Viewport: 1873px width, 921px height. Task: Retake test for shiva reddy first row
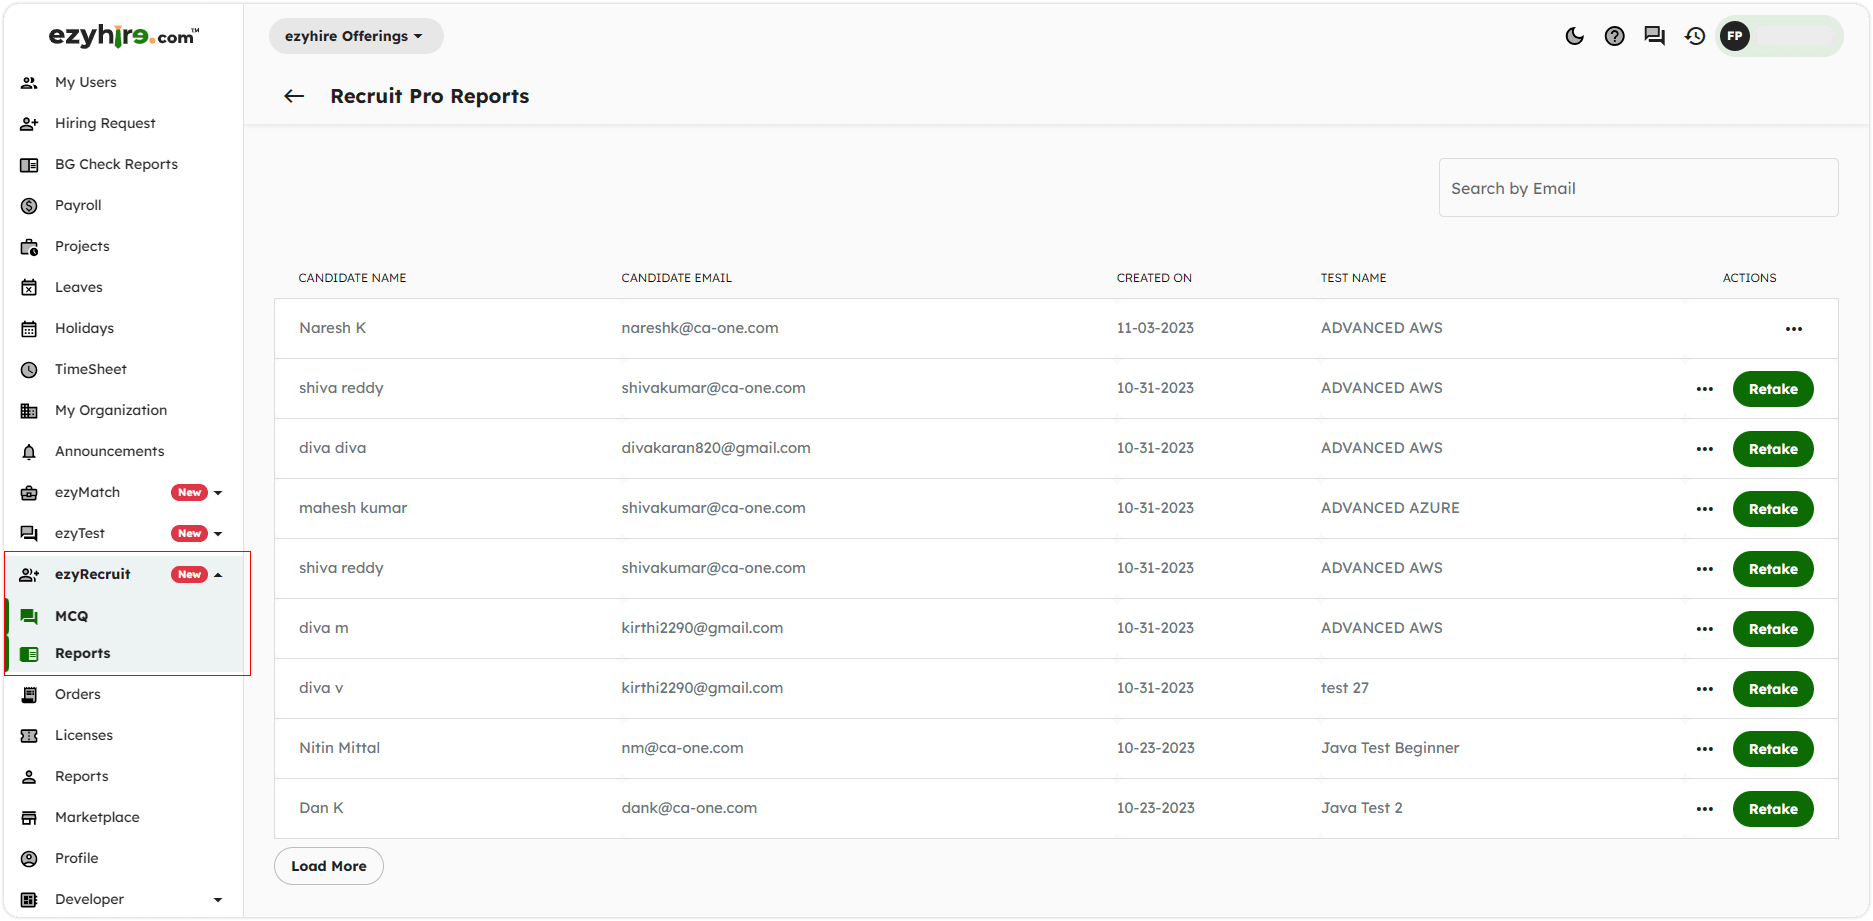(x=1773, y=389)
